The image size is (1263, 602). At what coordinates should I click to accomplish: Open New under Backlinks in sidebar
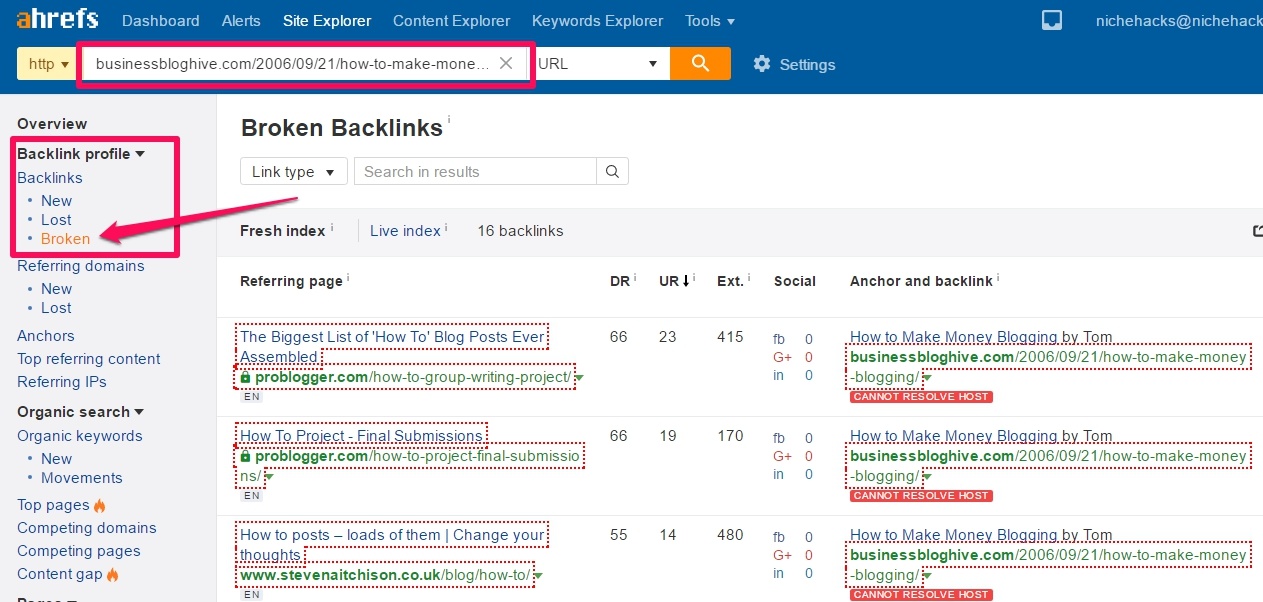57,201
